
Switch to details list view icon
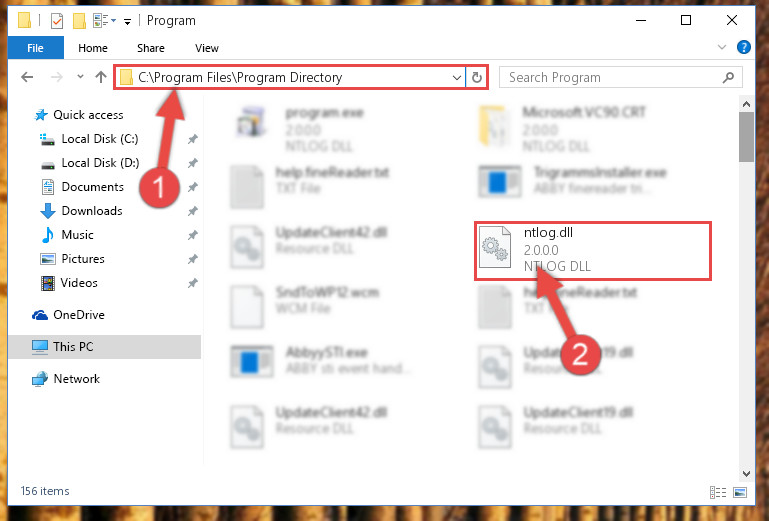click(x=718, y=492)
